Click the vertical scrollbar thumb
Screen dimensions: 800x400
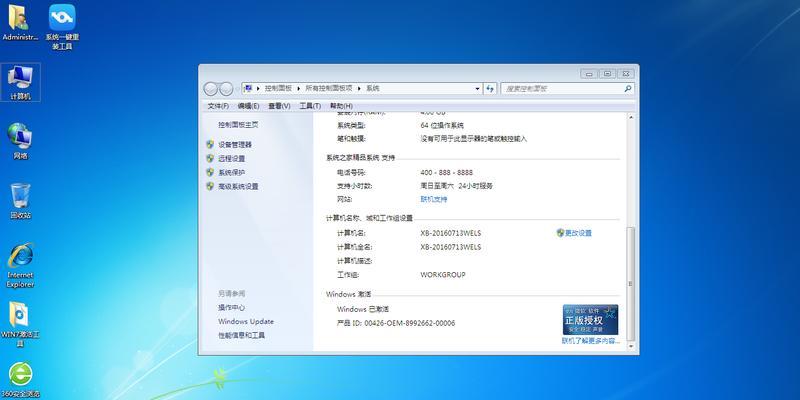[631, 284]
